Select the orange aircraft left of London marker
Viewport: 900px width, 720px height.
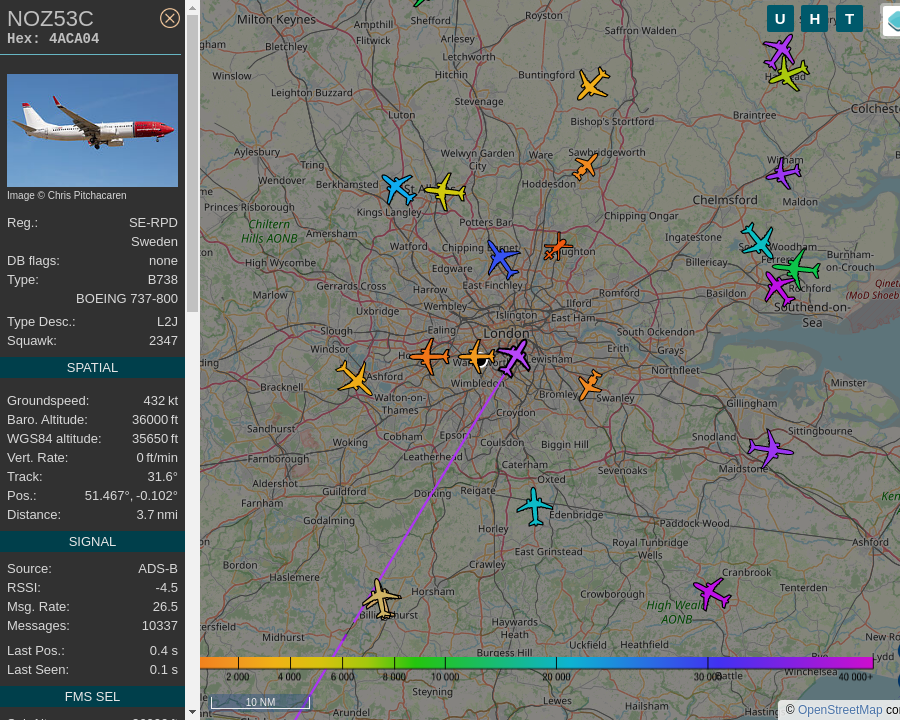pos(476,356)
